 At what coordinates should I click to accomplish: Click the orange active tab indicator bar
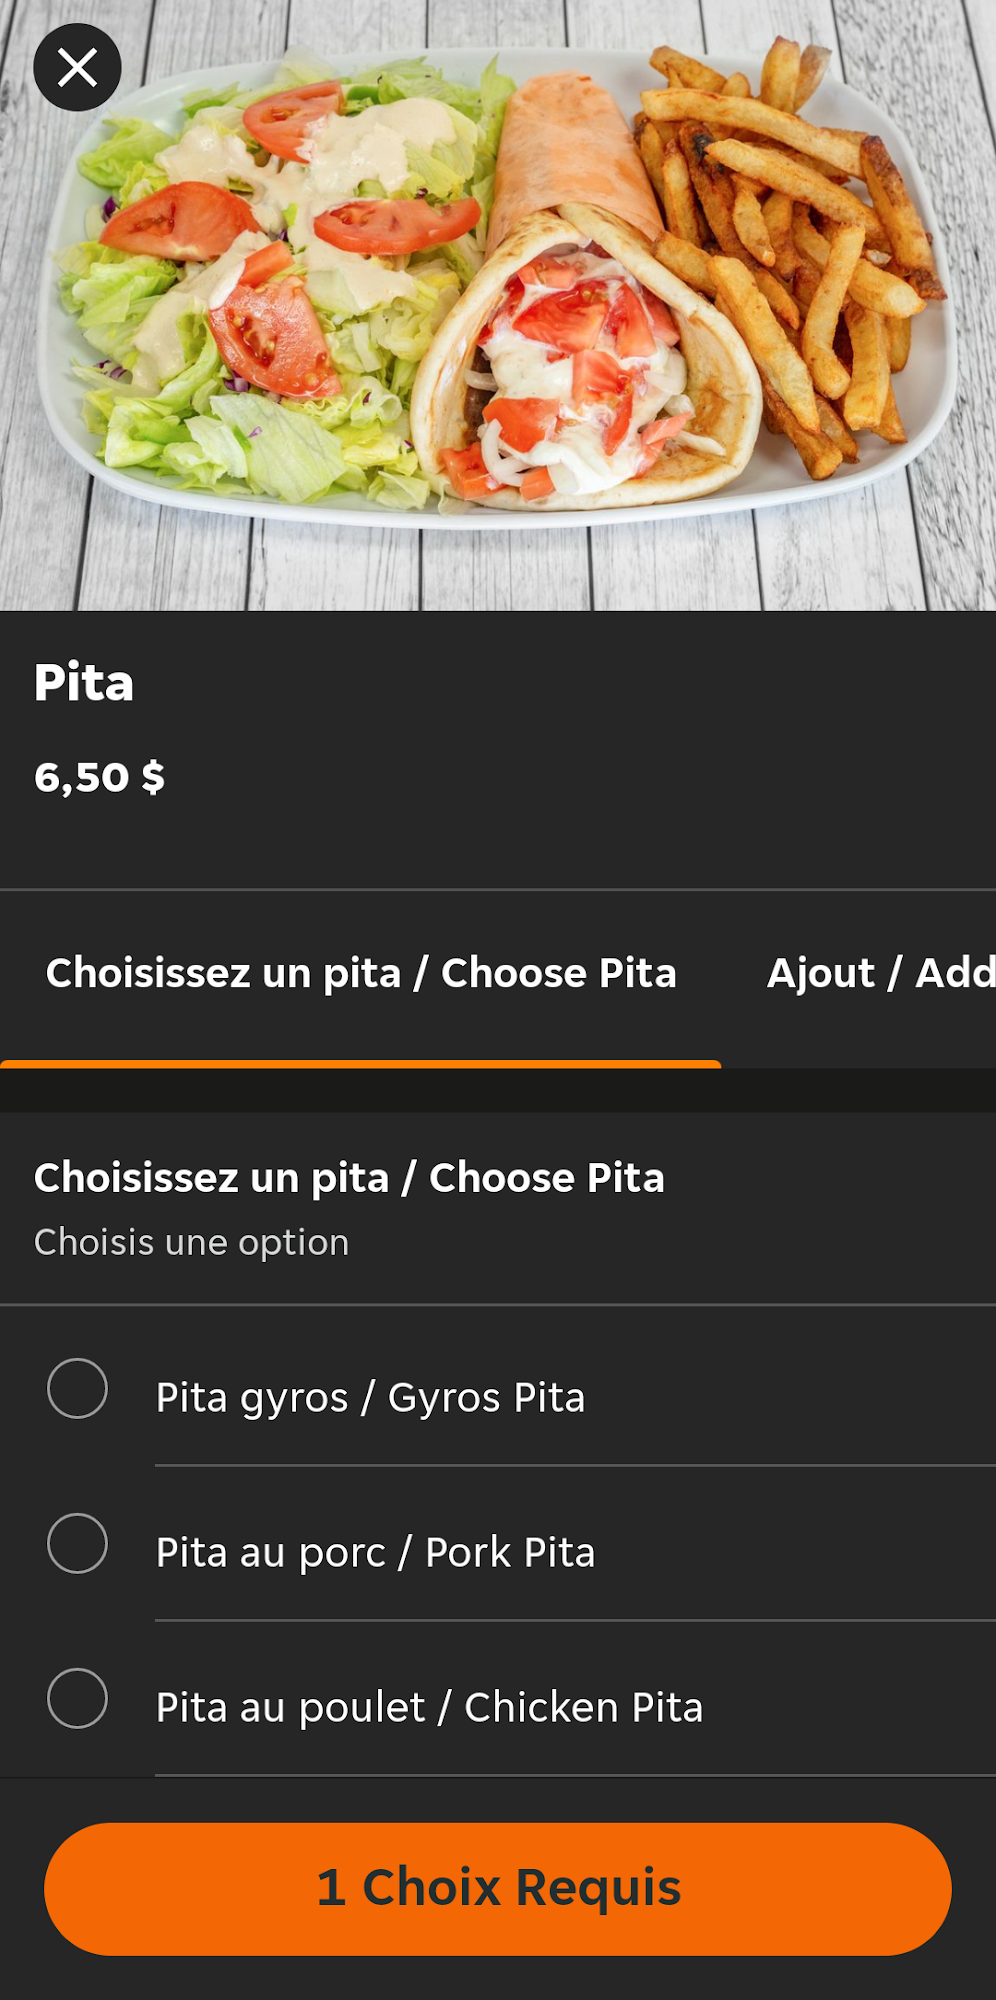[x=360, y=1063]
